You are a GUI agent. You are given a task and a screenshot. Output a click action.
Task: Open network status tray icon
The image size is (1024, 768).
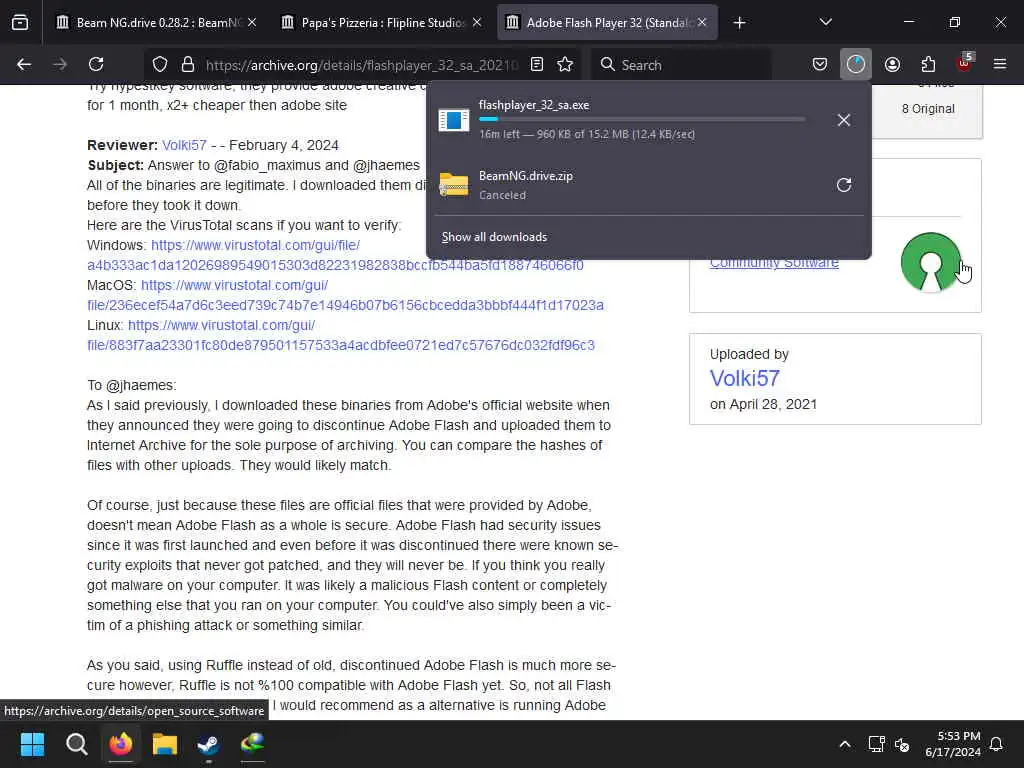876,744
